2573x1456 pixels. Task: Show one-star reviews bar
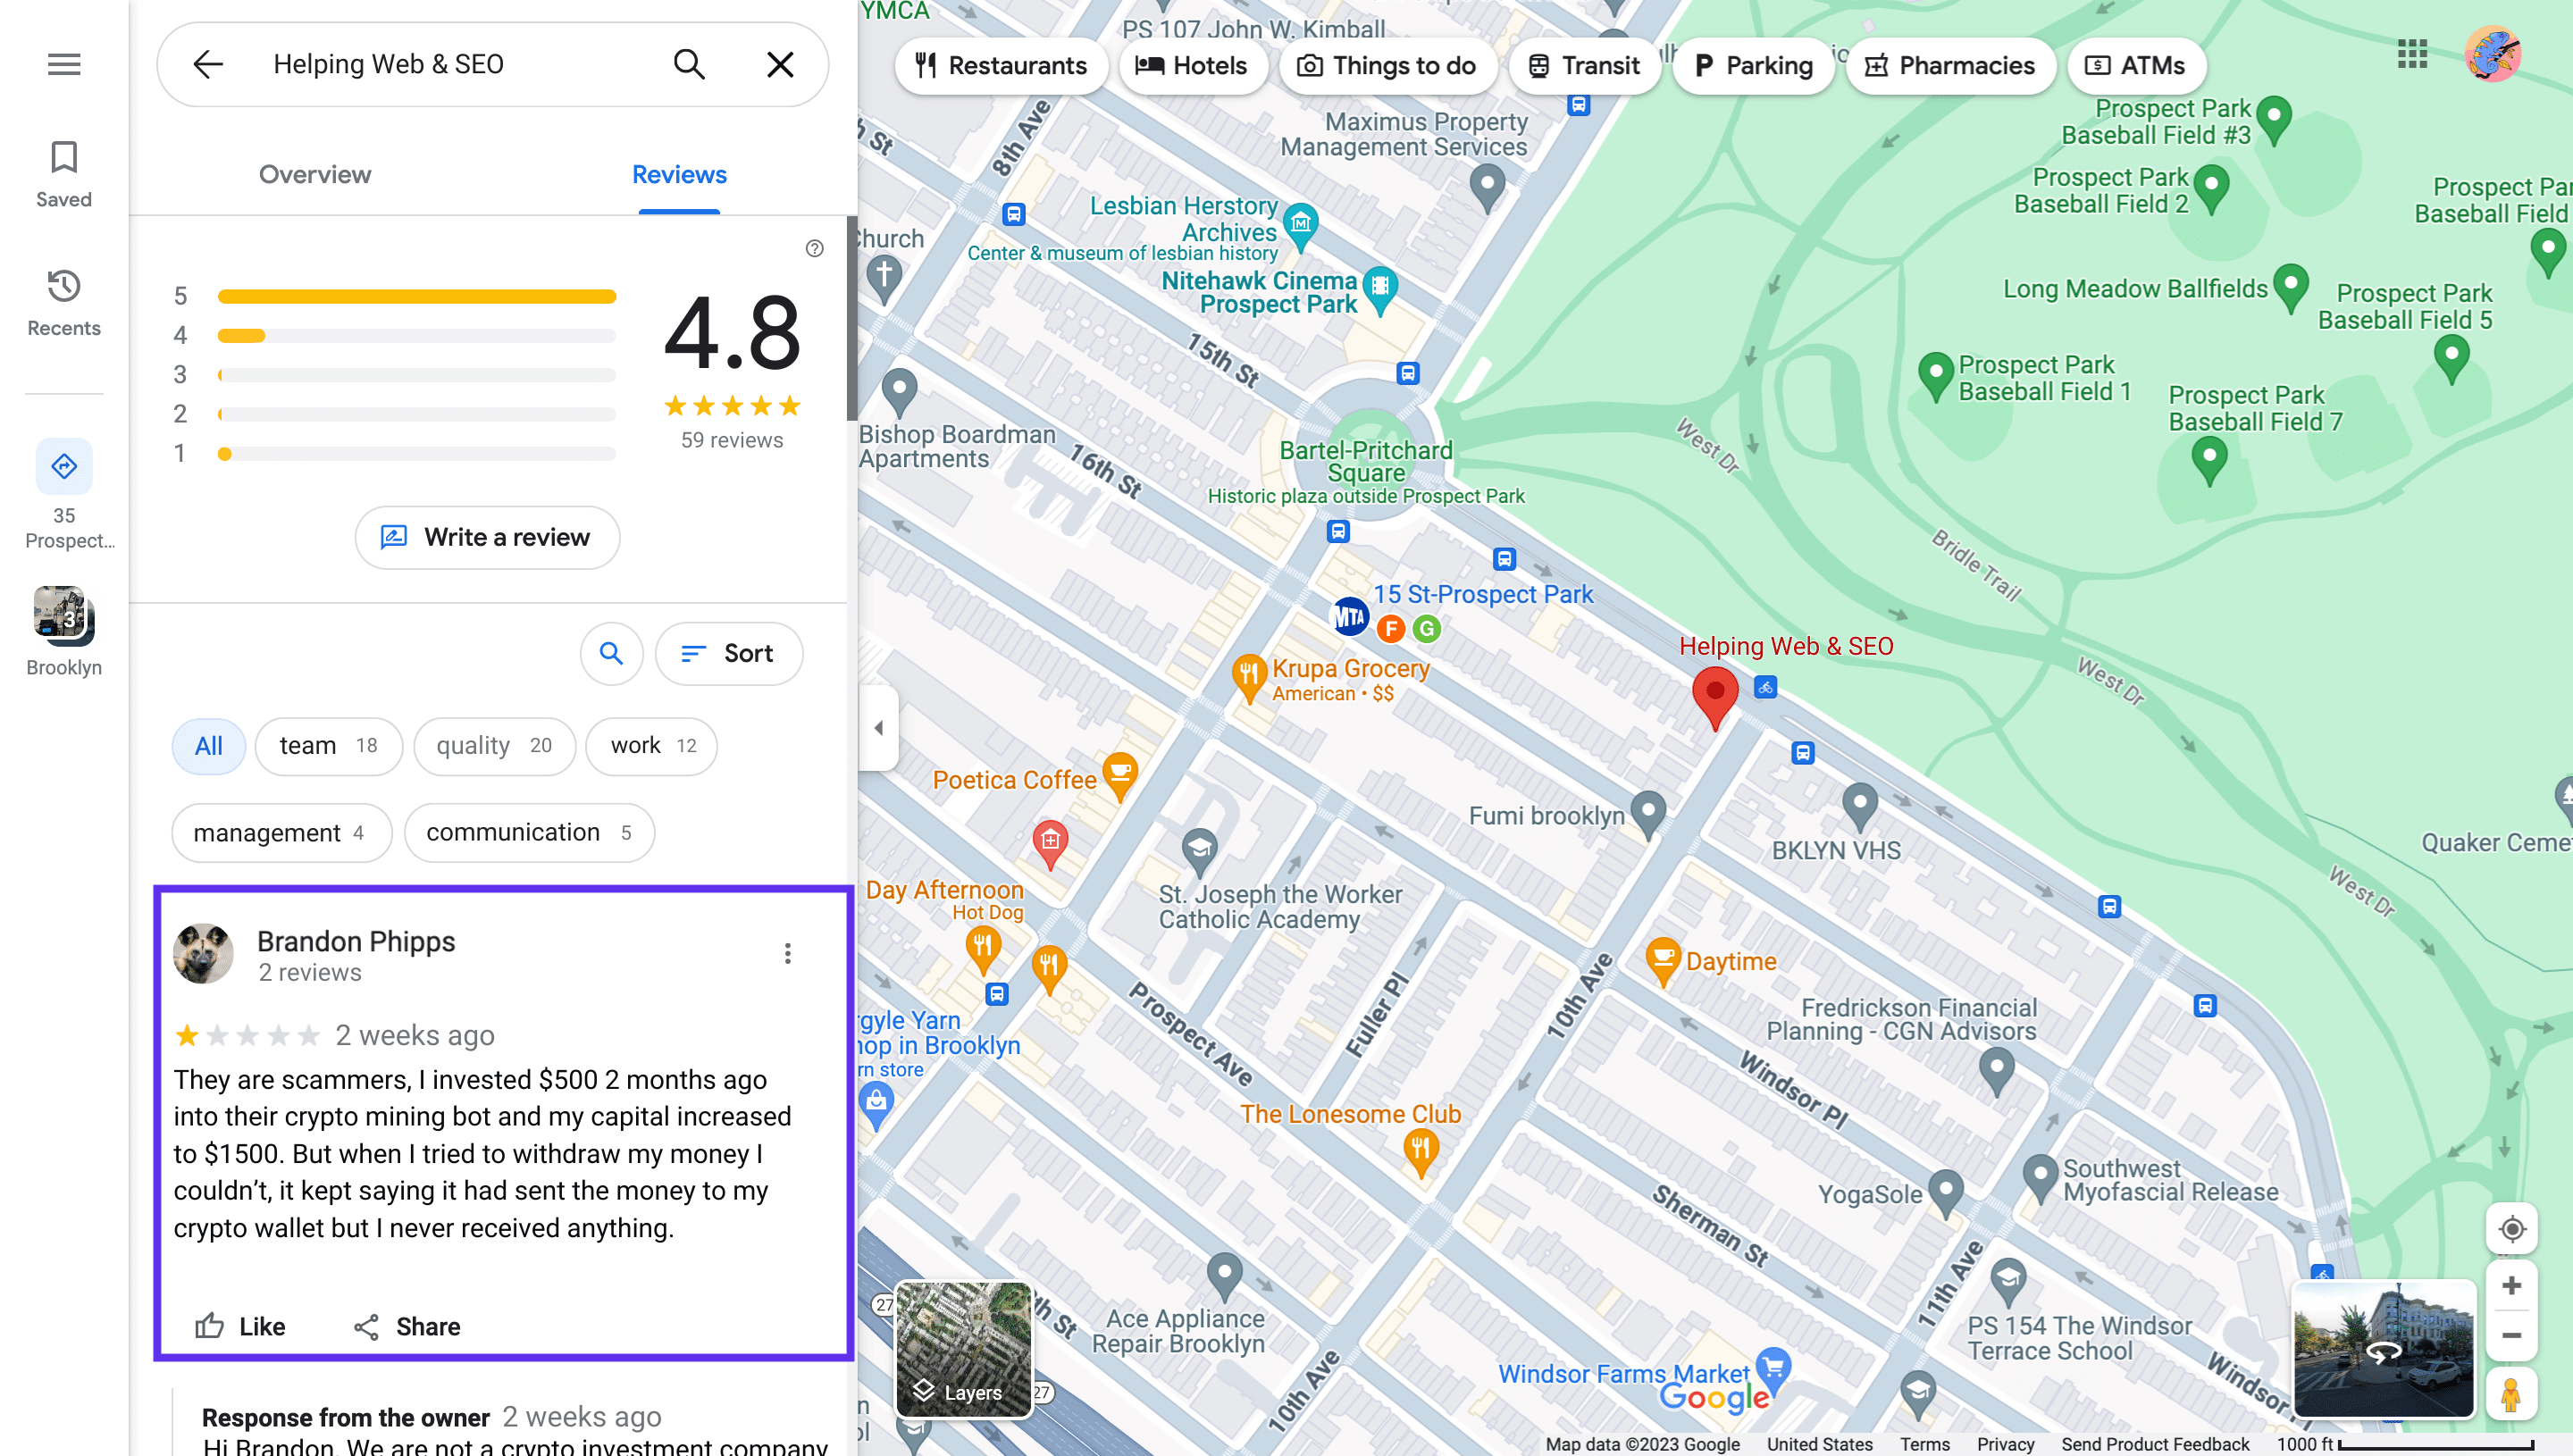click(x=417, y=454)
